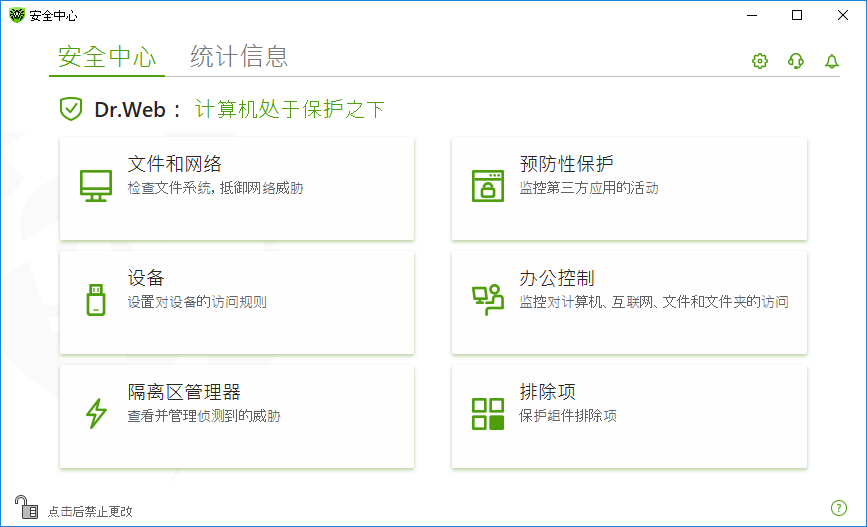Click the USB drive icon for 设备
The image size is (867, 527).
96,300
